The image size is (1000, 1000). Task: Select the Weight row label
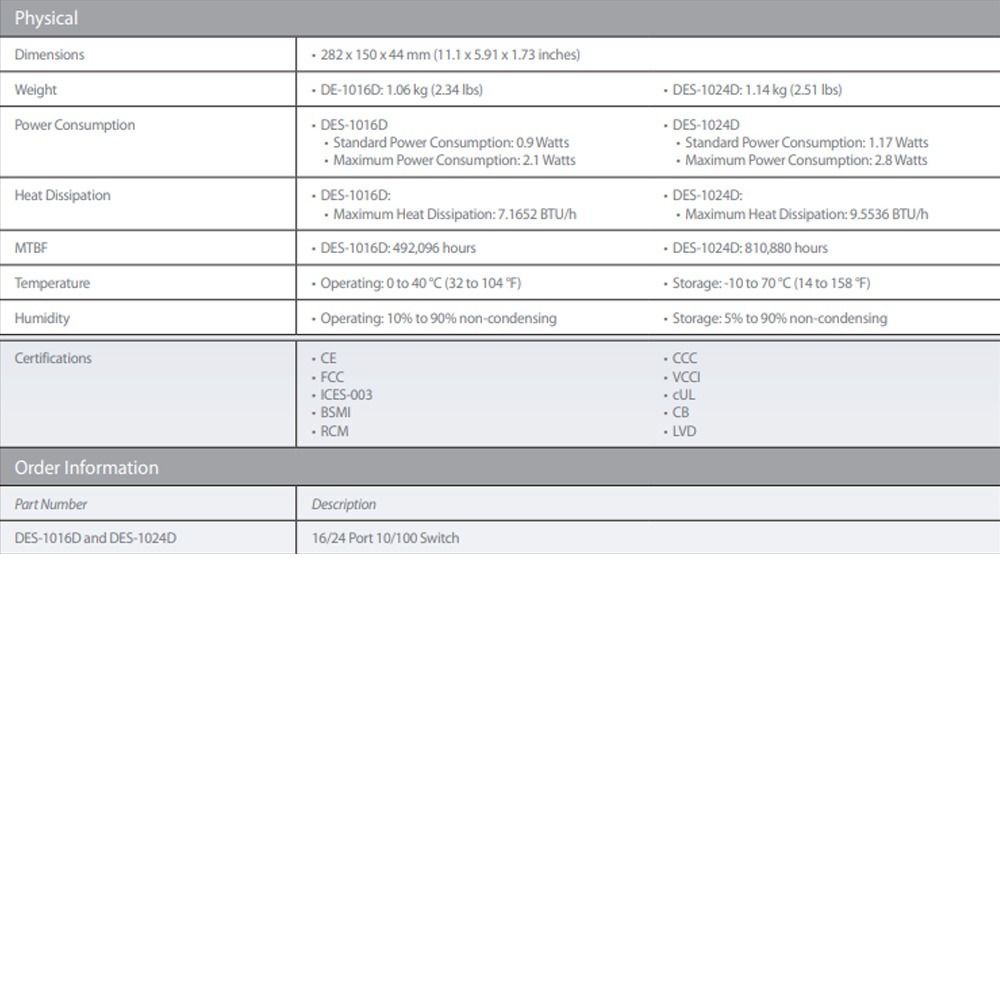tap(35, 90)
